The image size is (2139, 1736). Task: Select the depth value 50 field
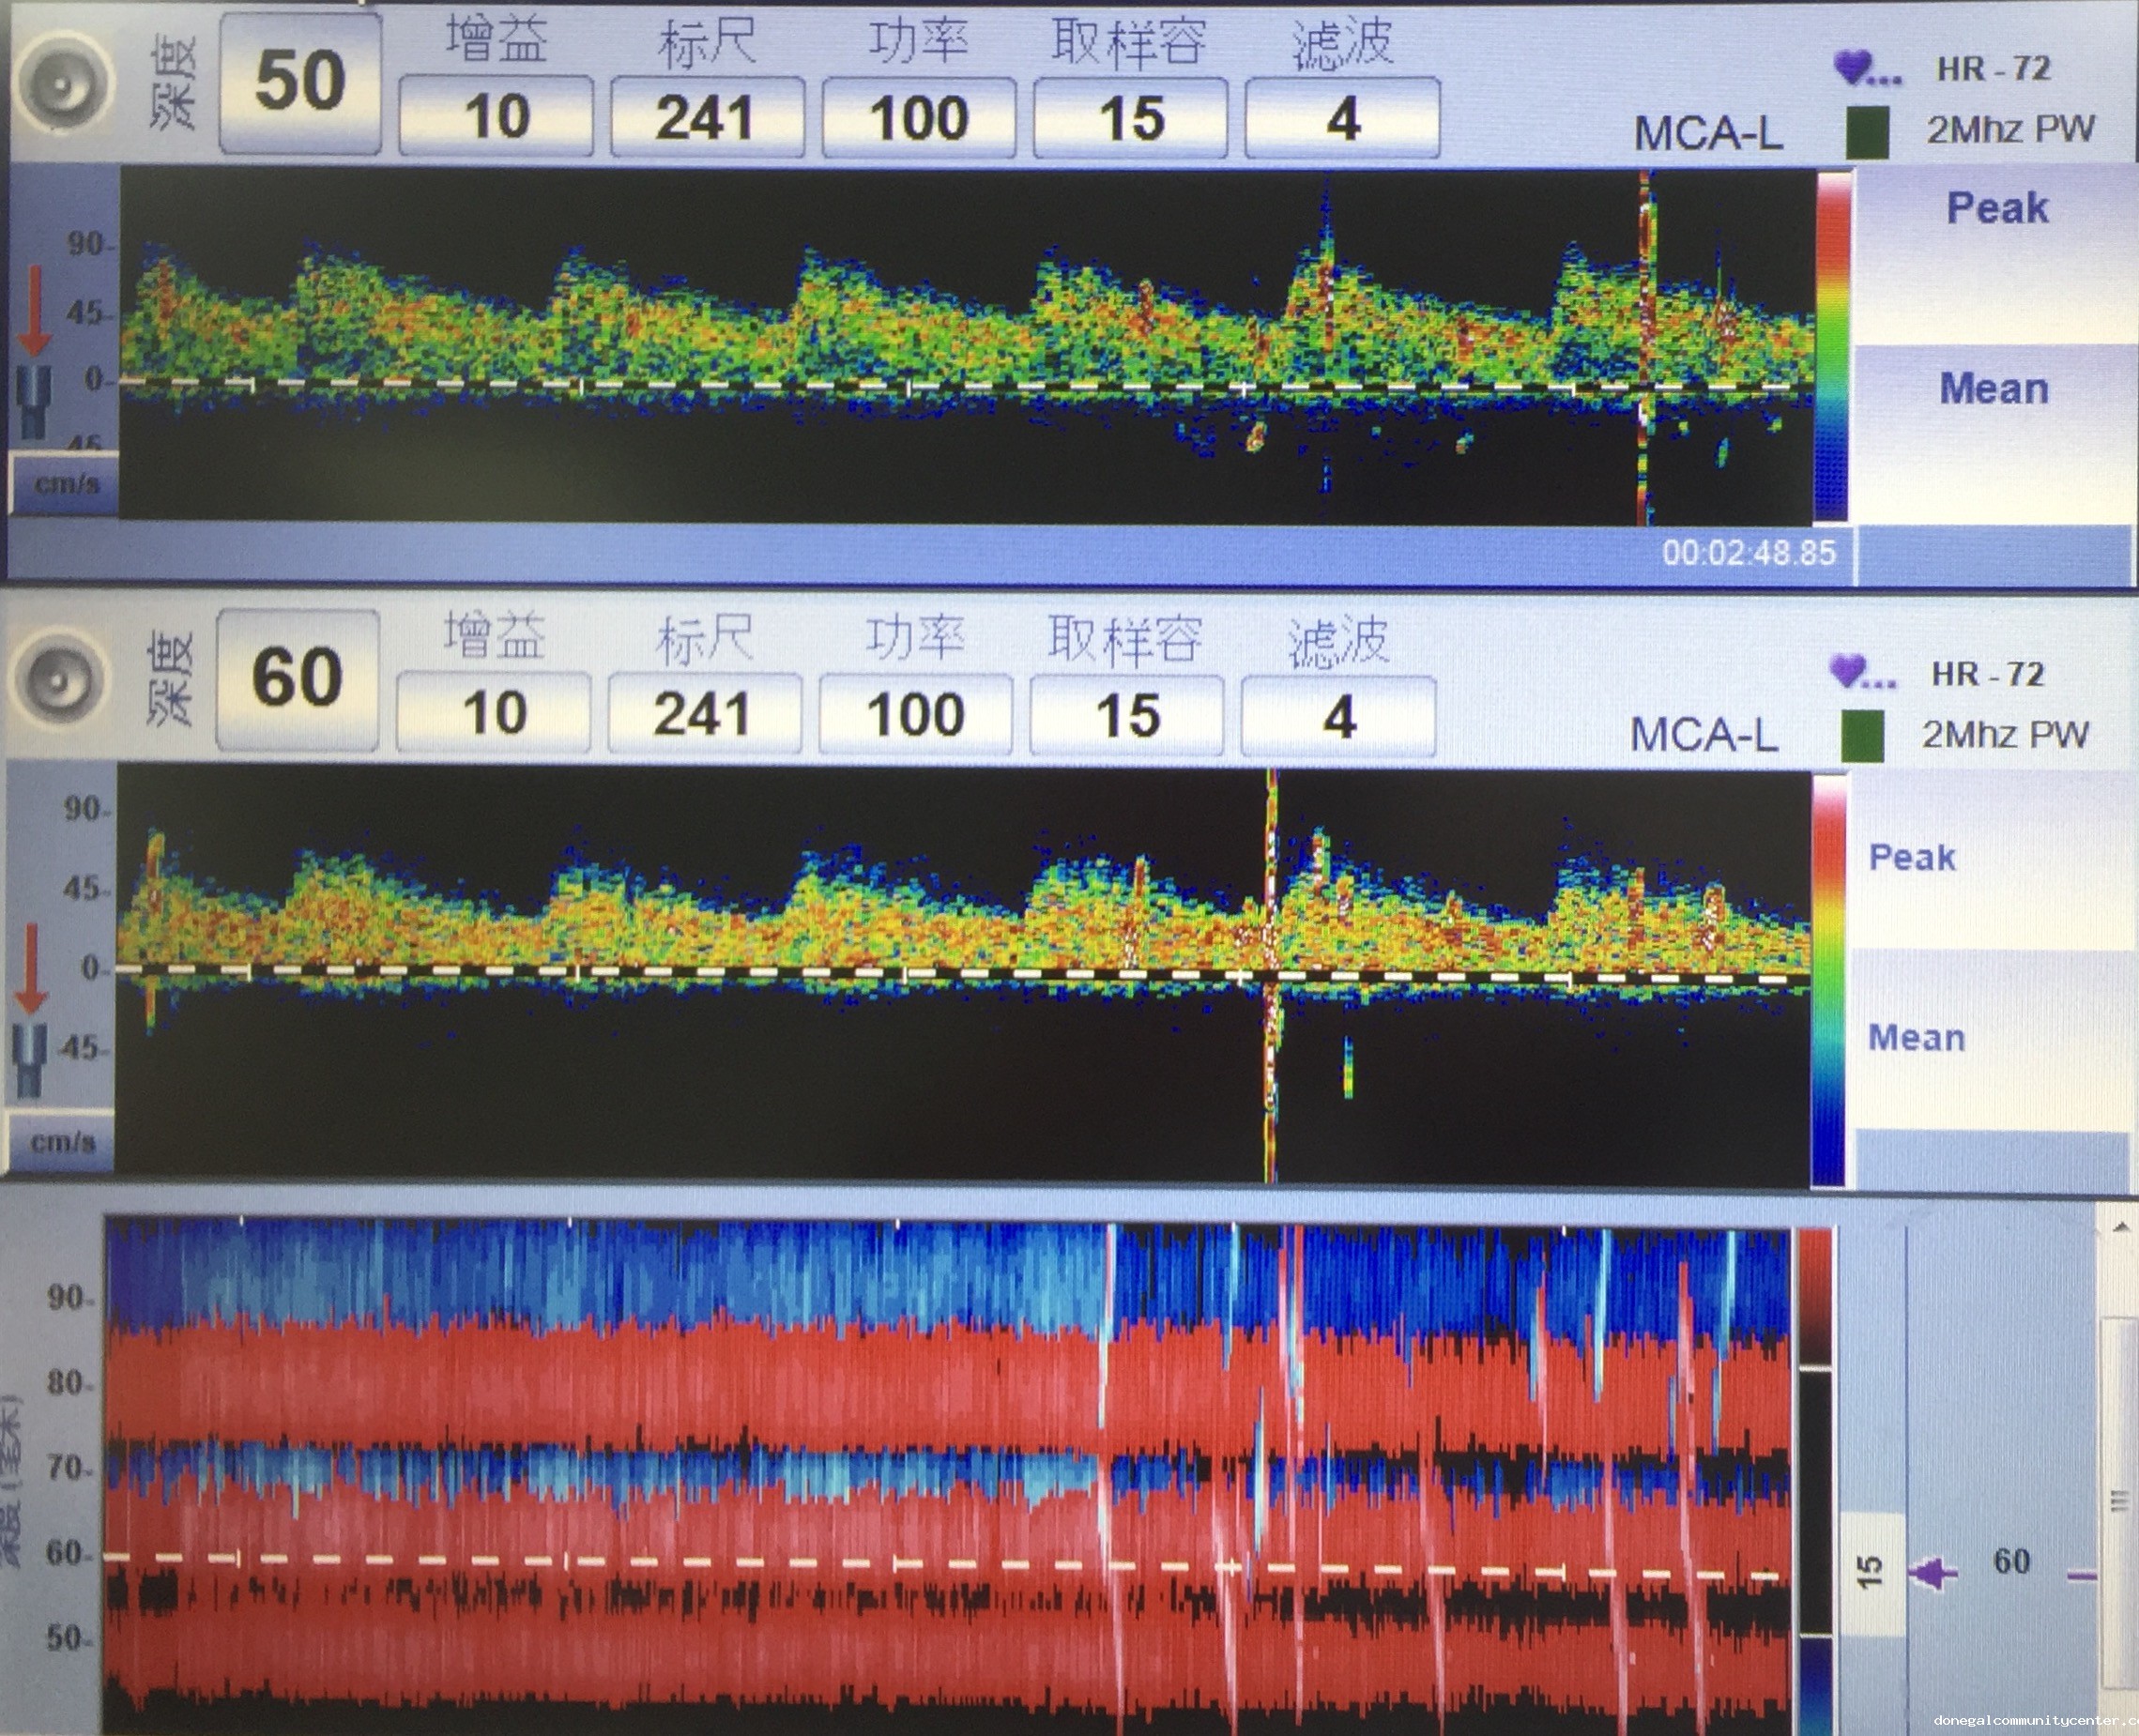(x=300, y=84)
